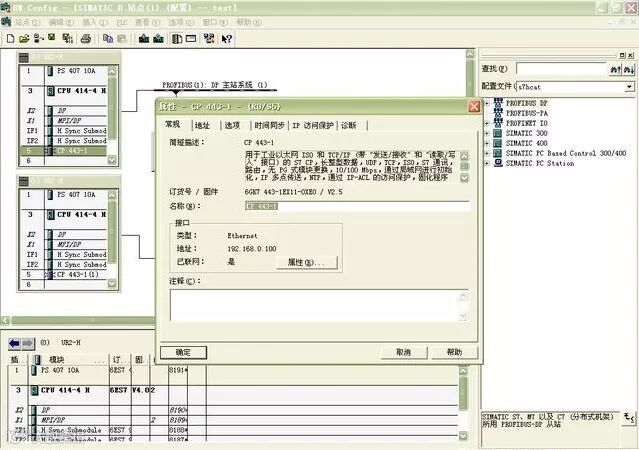The height and width of the screenshot is (450, 639).
Task: Click the search-up binoculars icon in the catalog
Action: tap(615, 70)
